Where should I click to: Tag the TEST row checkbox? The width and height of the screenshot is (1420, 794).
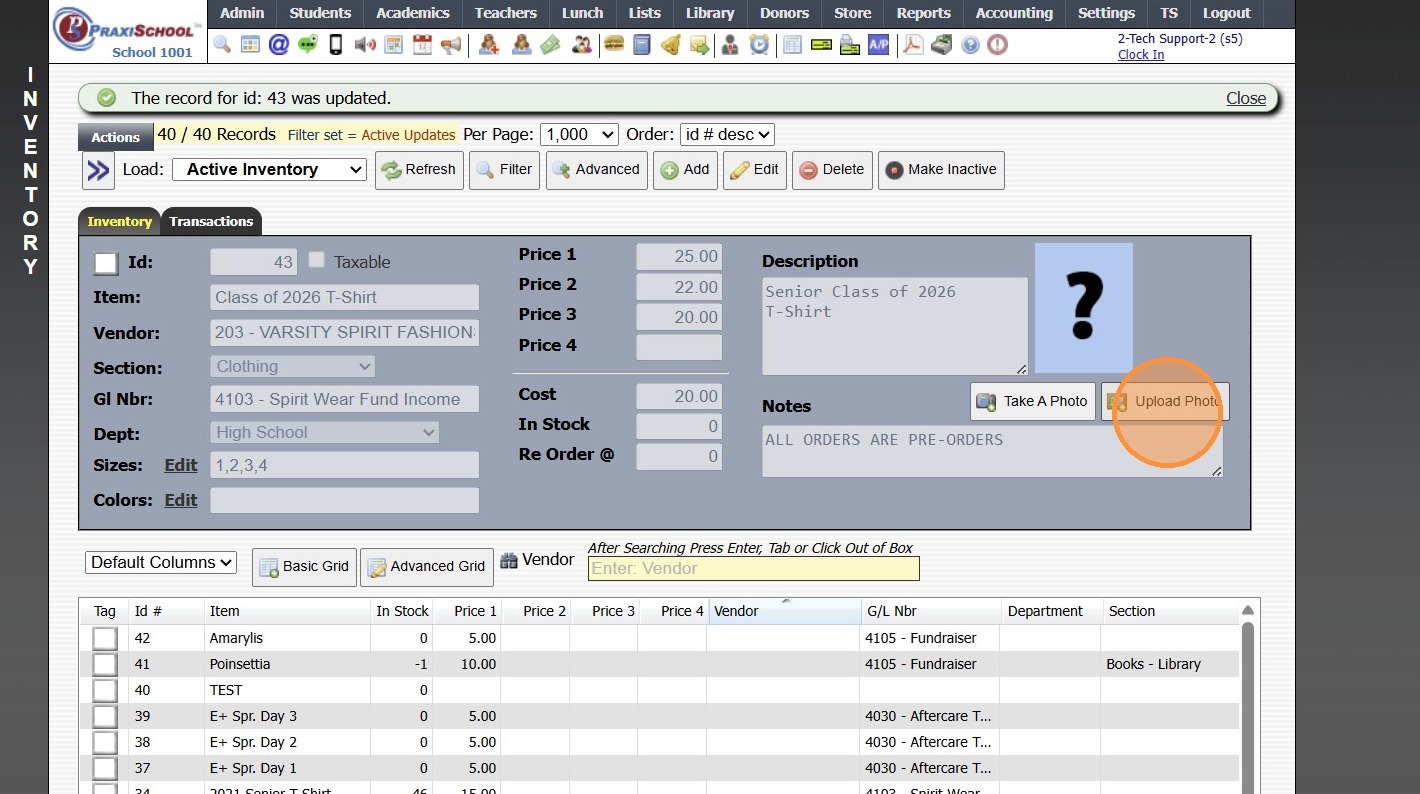(105, 690)
